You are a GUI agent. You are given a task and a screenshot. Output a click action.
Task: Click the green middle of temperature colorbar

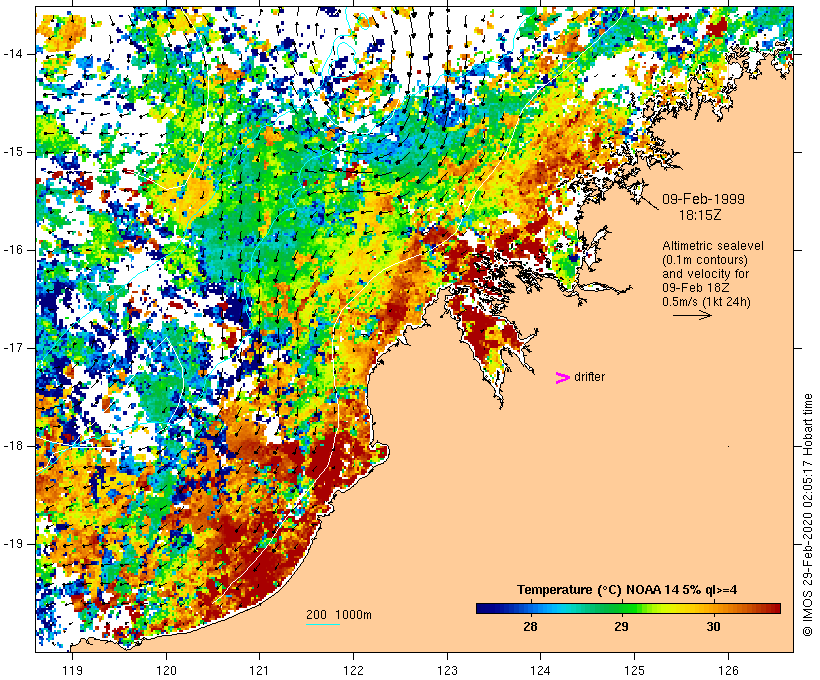[x=628, y=608]
